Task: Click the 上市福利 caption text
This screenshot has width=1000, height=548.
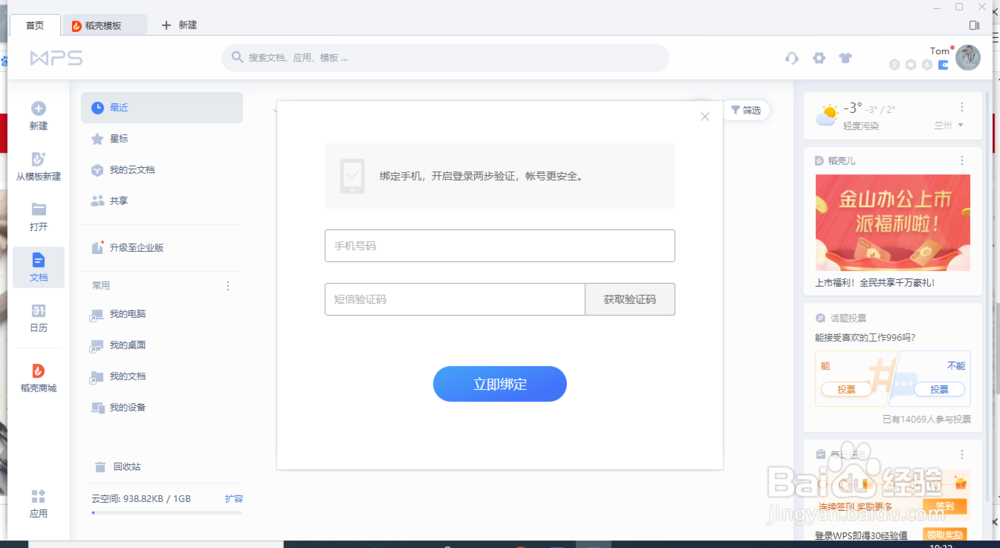Action: pos(874,283)
